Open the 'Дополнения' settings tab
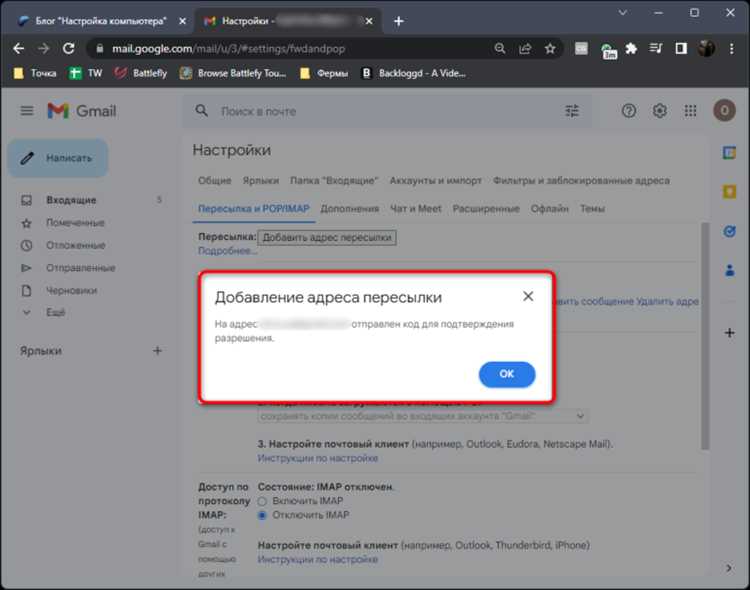The image size is (750, 590). point(350,209)
